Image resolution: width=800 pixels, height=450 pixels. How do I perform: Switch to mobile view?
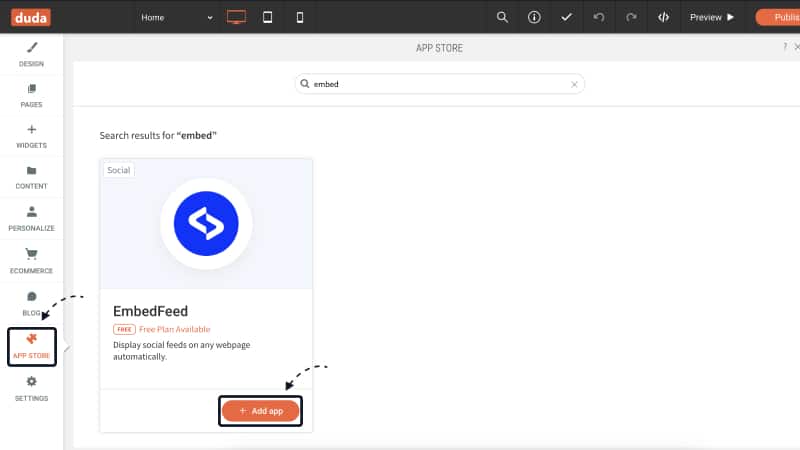coord(300,17)
